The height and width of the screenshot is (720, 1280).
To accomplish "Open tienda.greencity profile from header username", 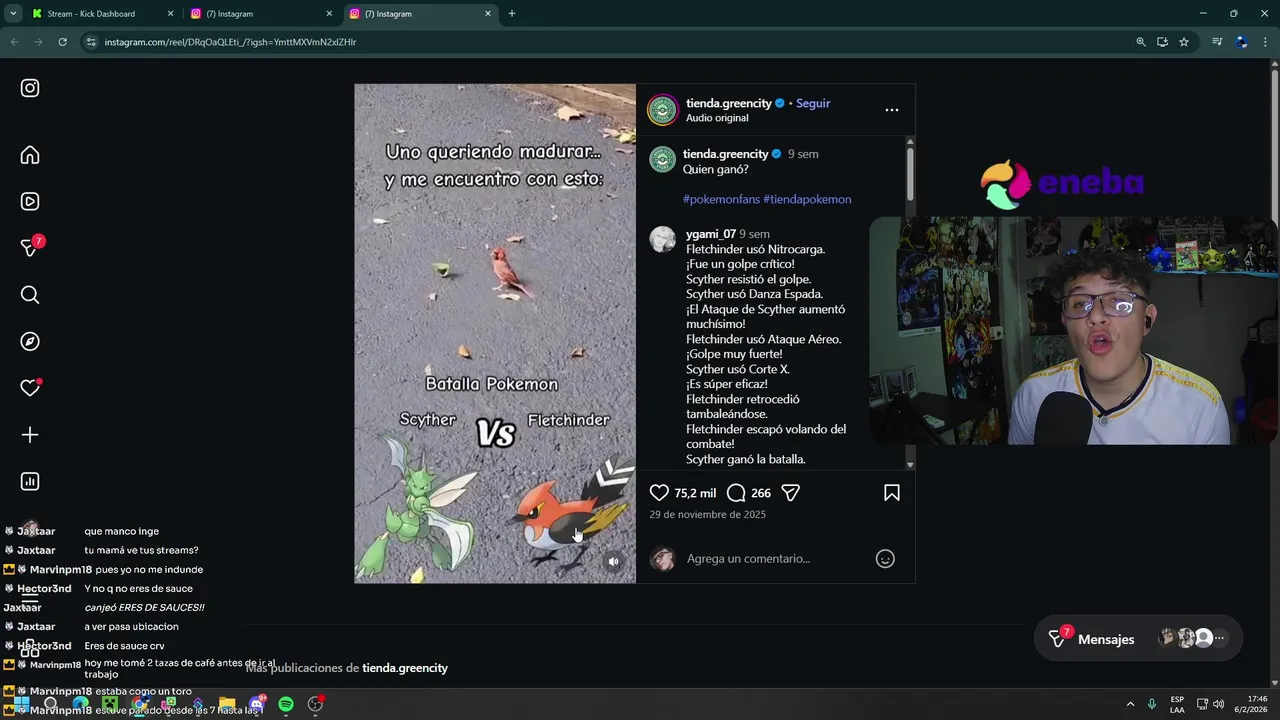I will (728, 103).
